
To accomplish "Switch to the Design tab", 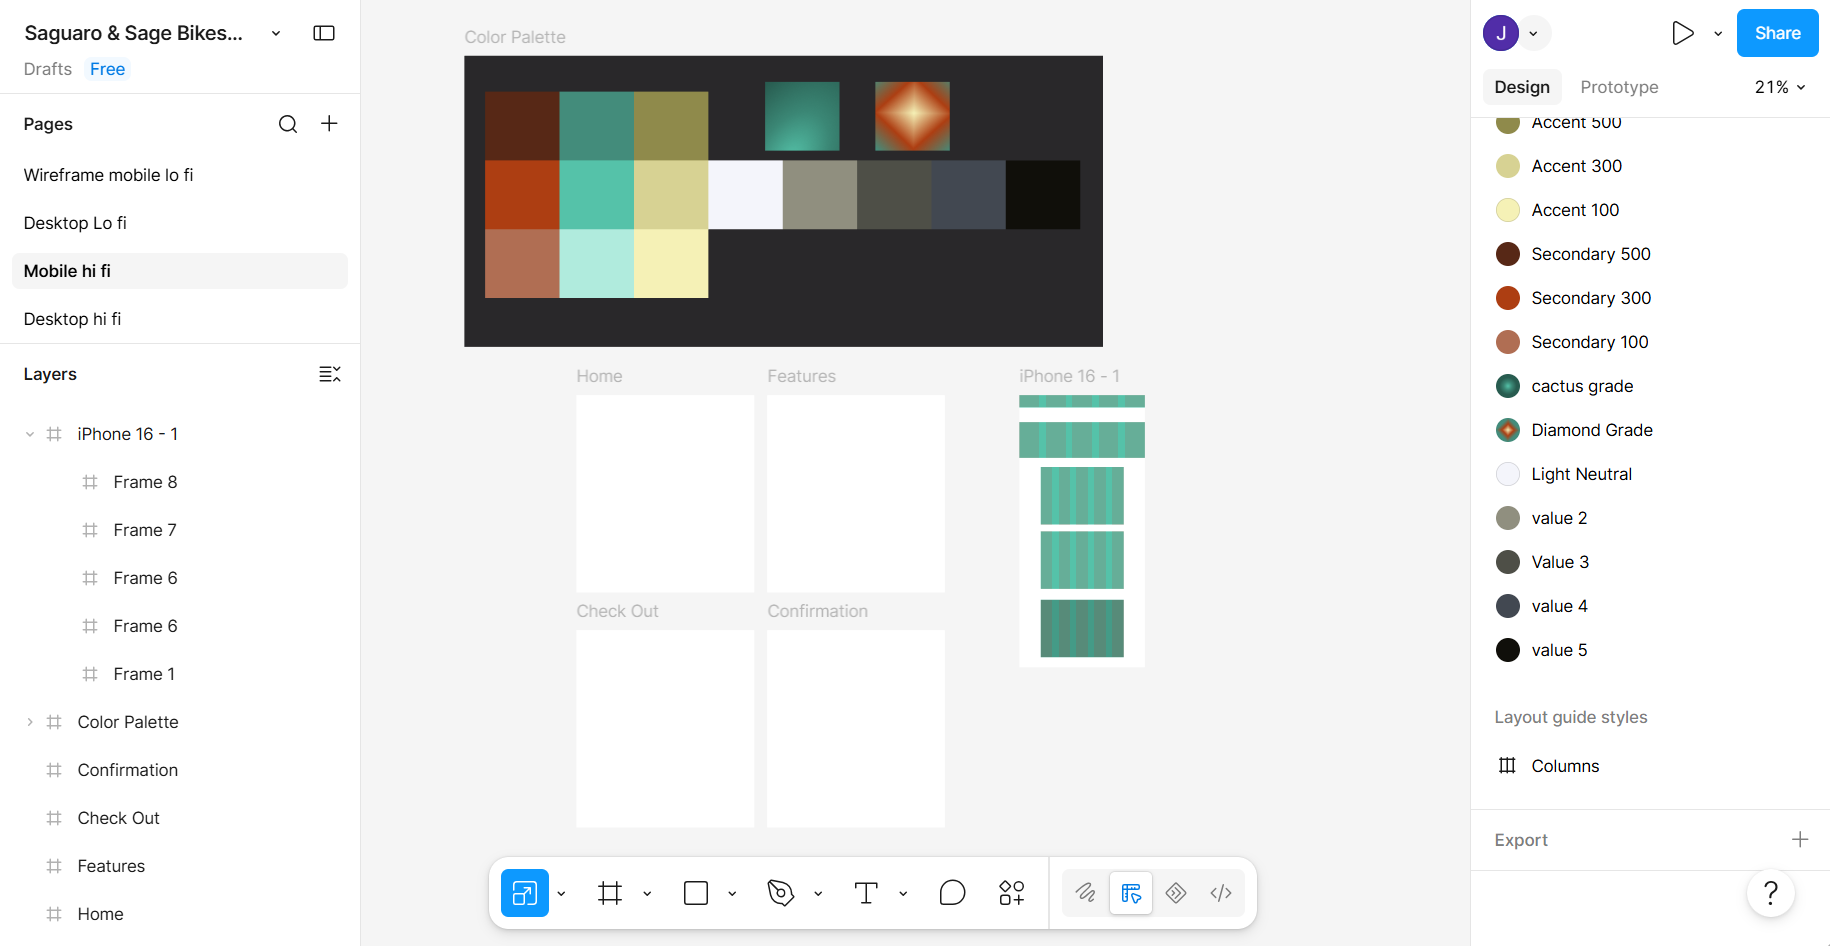I will [1522, 87].
